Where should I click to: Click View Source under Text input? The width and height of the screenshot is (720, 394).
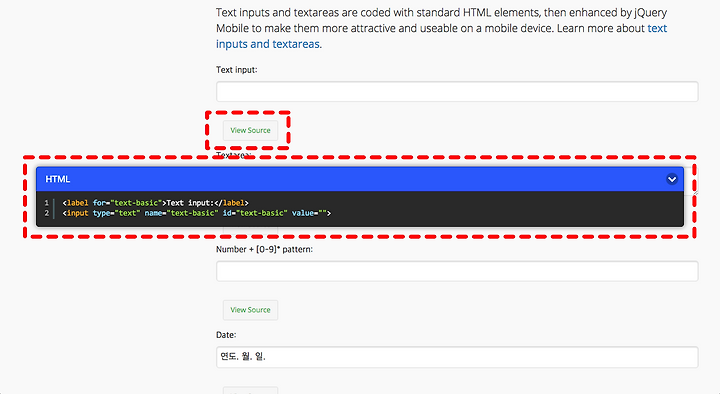(250, 130)
